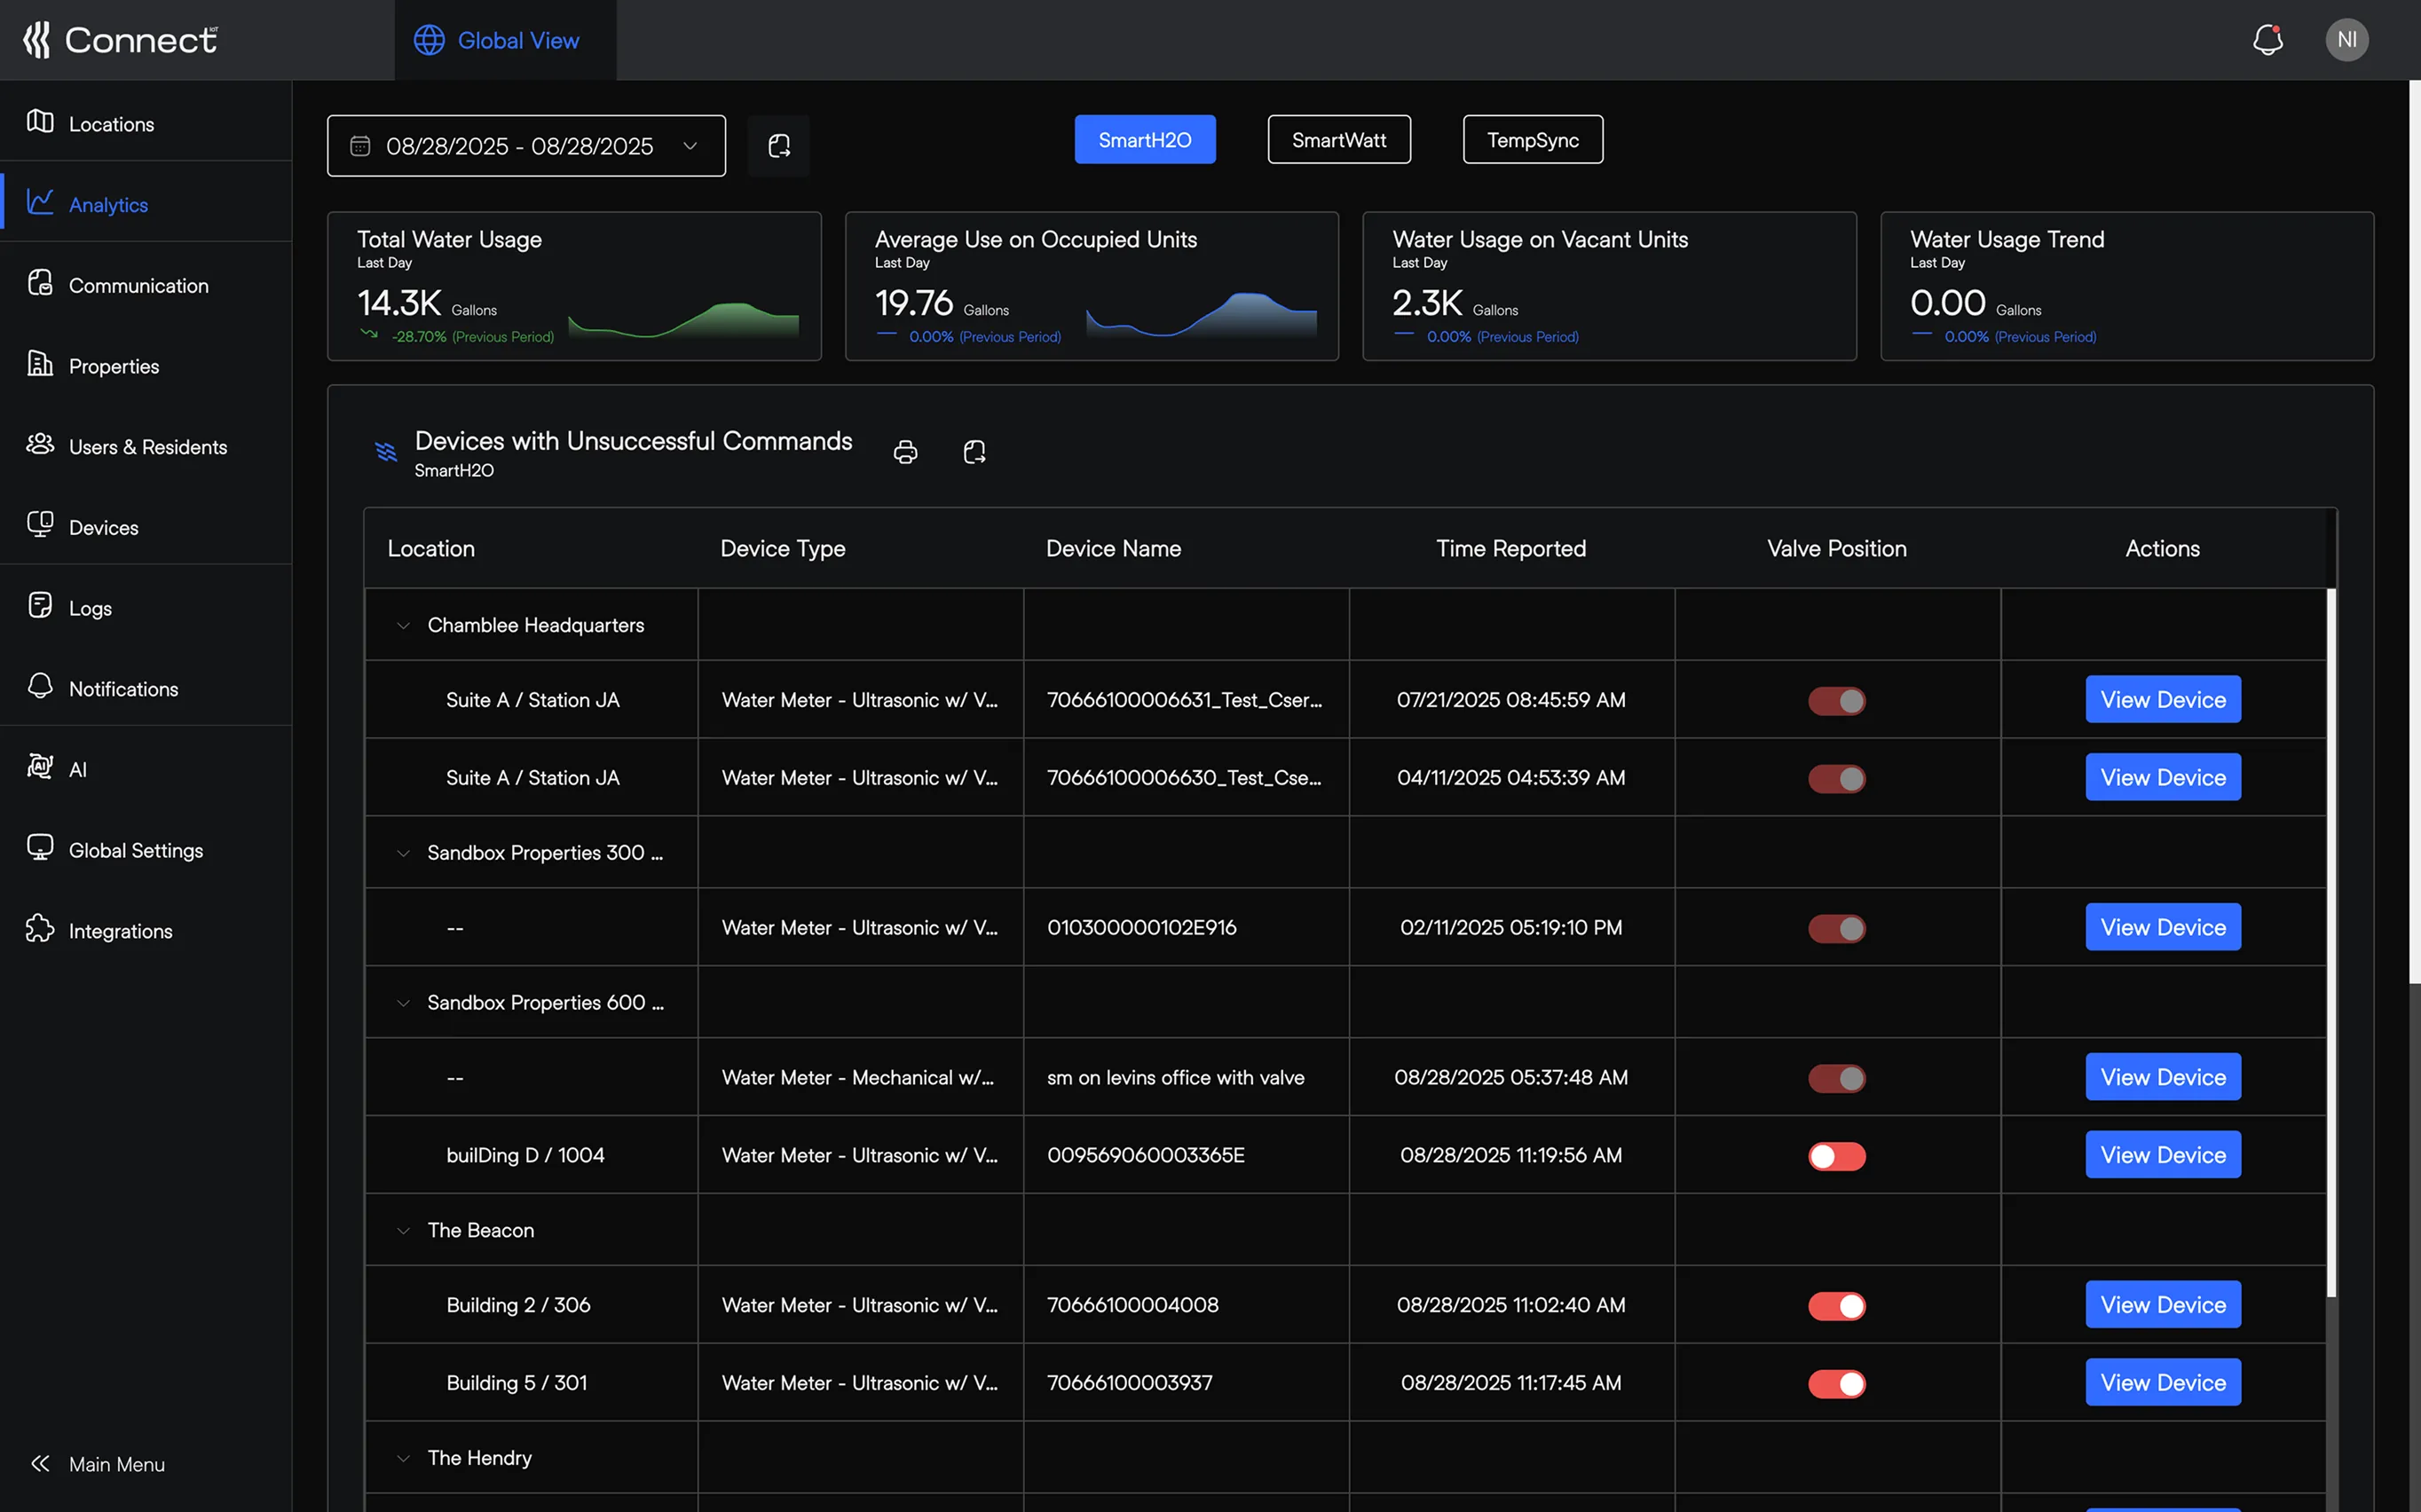Switch to the TempSync tab

coord(1532,140)
